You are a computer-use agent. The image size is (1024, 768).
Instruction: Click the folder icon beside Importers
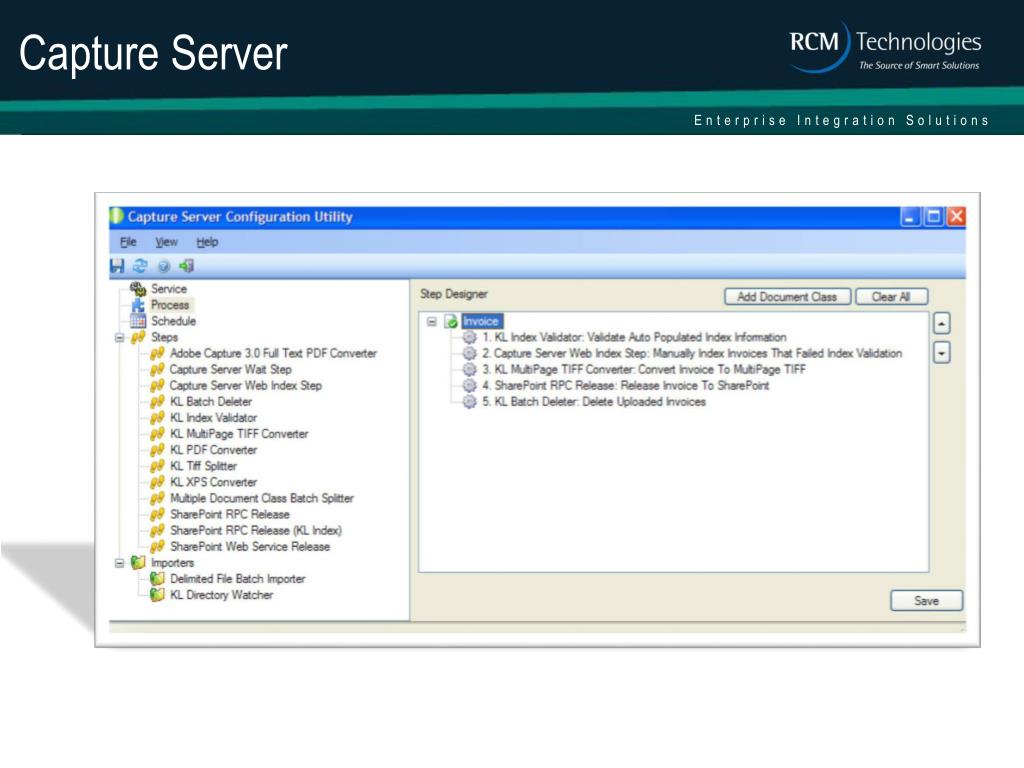click(138, 563)
